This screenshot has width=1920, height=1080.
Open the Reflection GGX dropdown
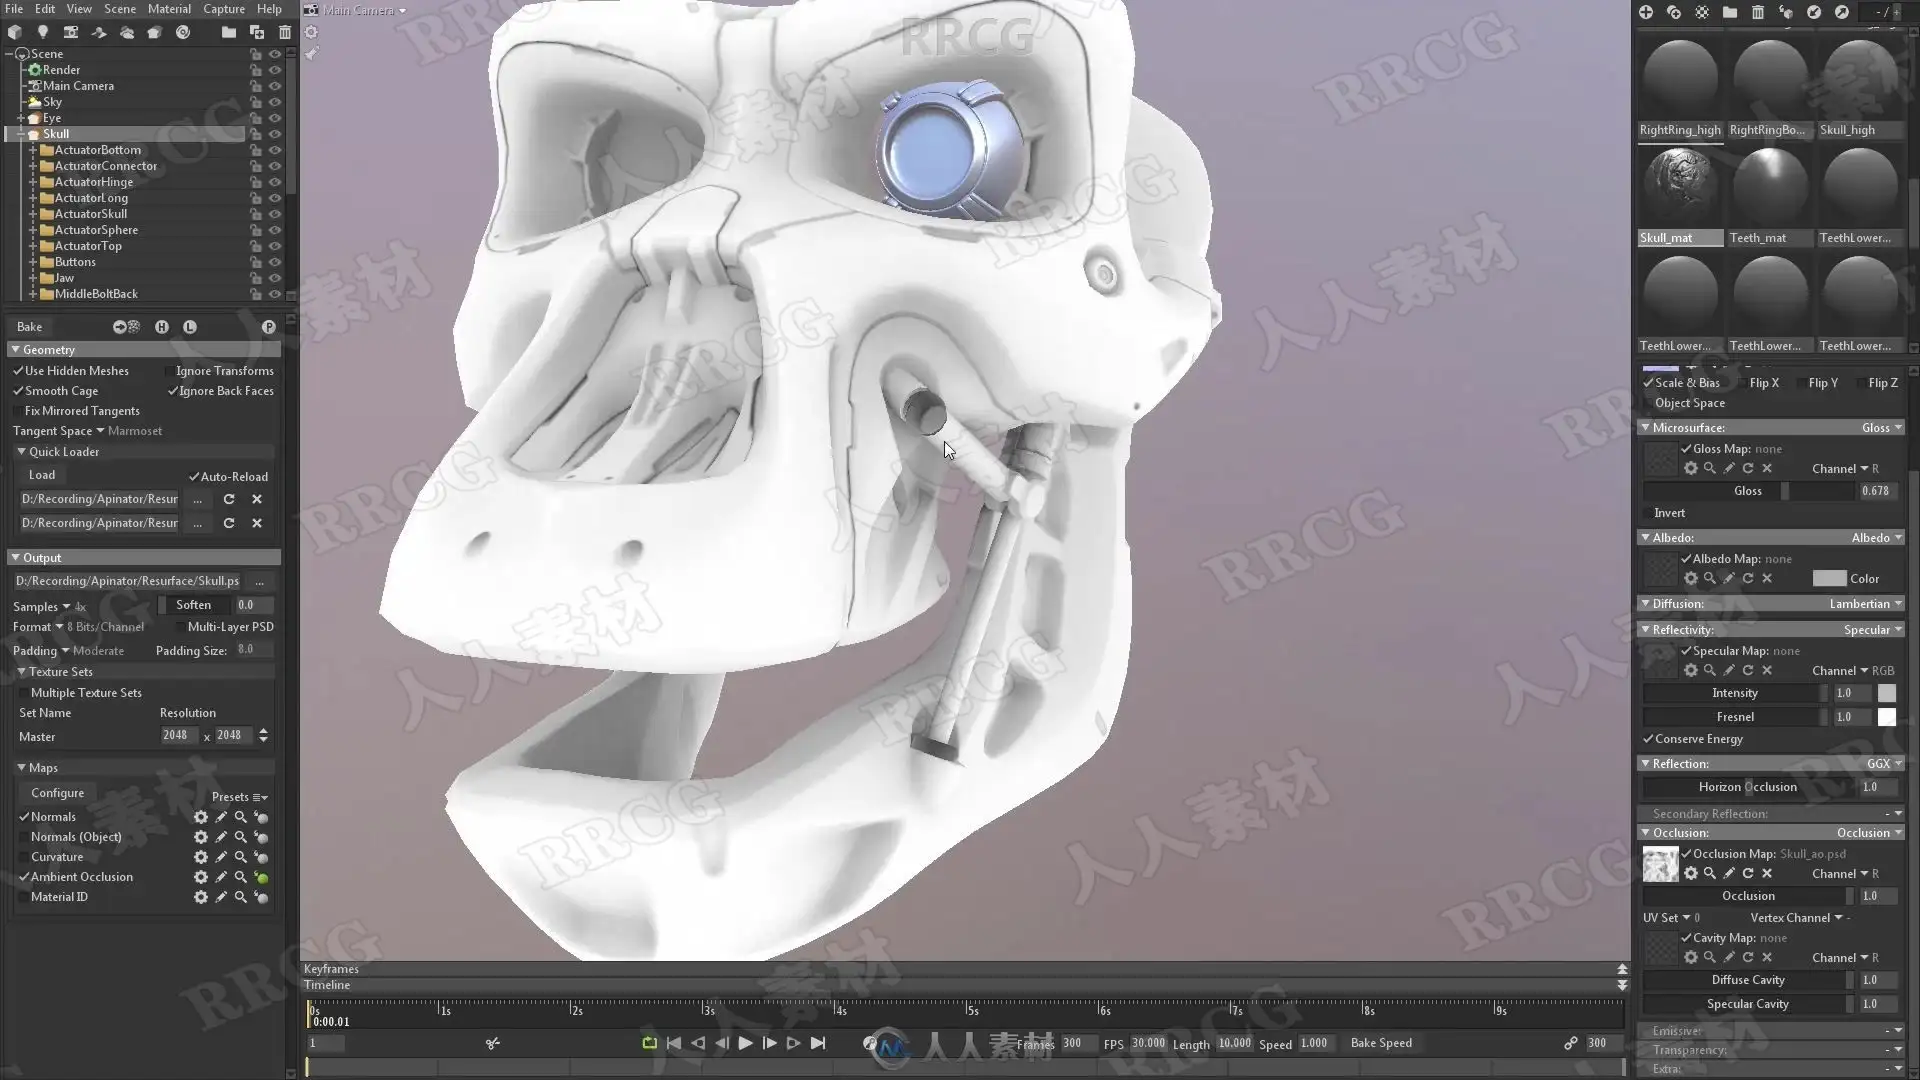pyautogui.click(x=1884, y=764)
